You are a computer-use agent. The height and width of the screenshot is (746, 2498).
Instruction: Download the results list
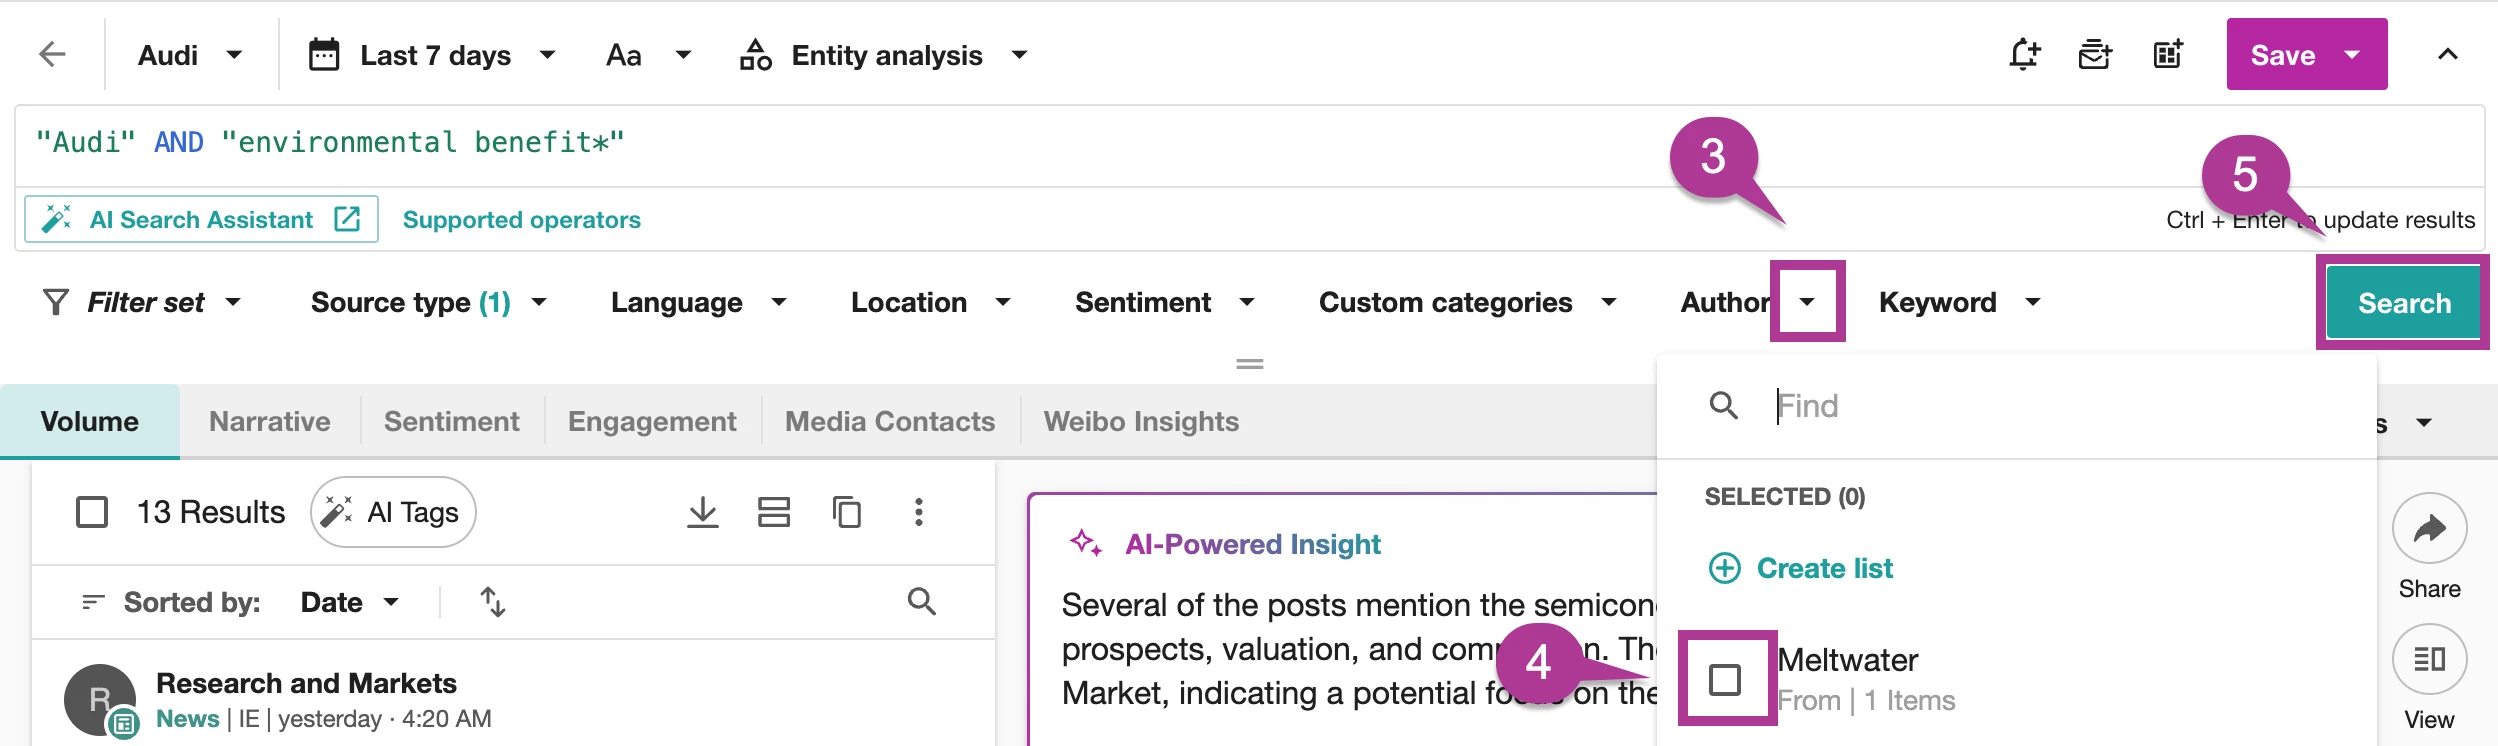pyautogui.click(x=703, y=512)
